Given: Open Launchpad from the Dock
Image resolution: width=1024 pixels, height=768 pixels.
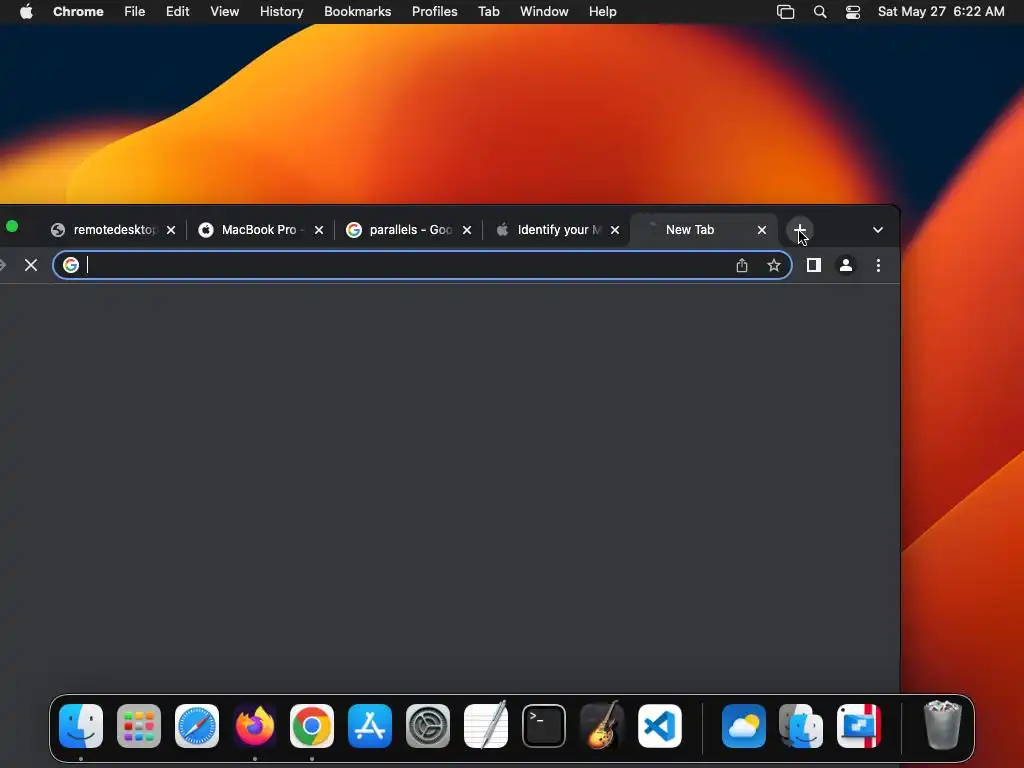Looking at the screenshot, I should pos(138,726).
